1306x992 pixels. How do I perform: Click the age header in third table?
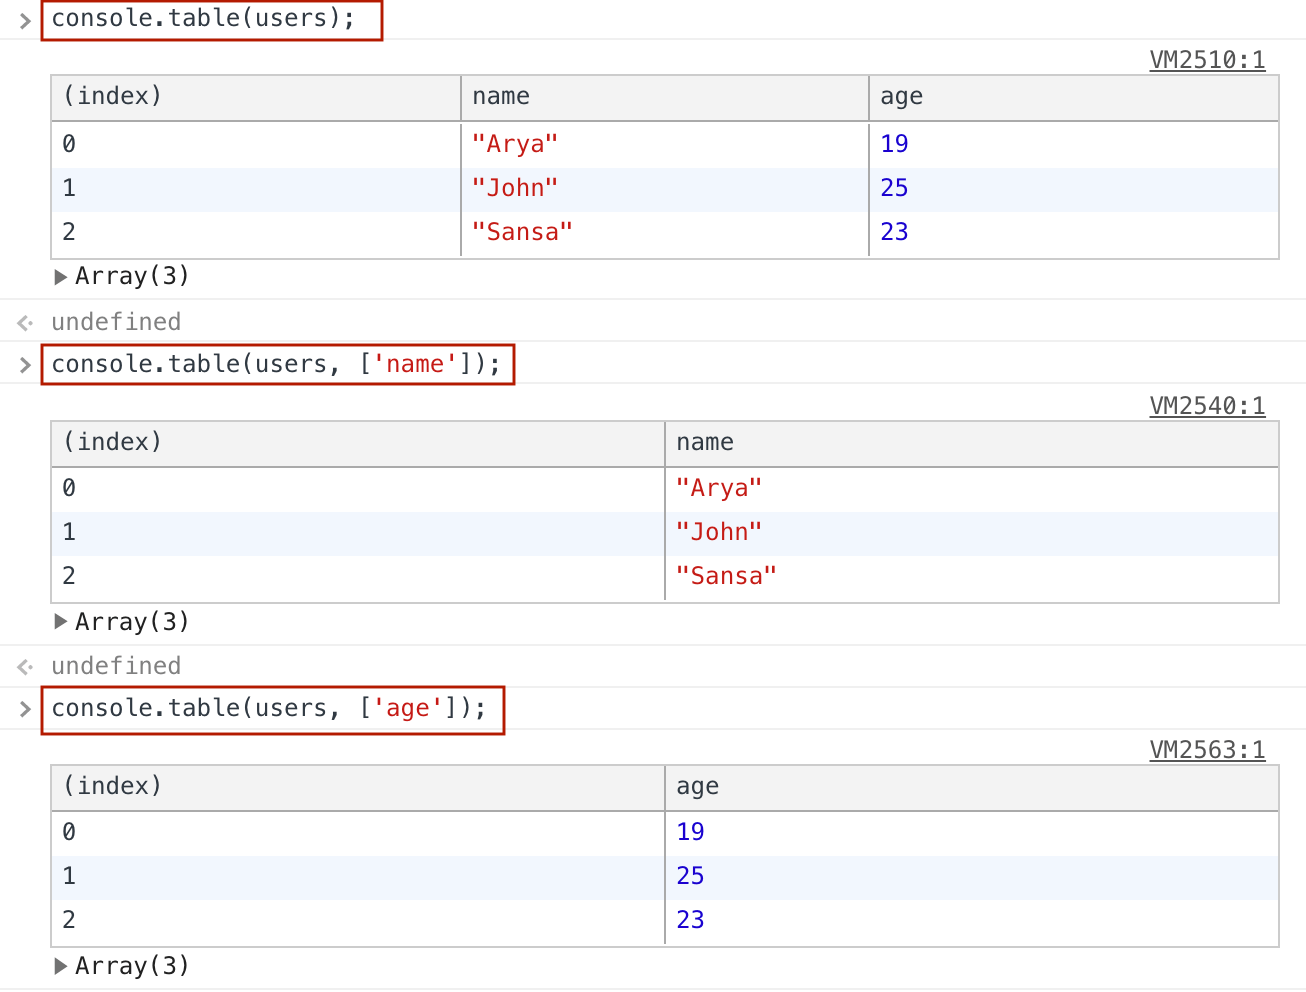[x=972, y=787]
